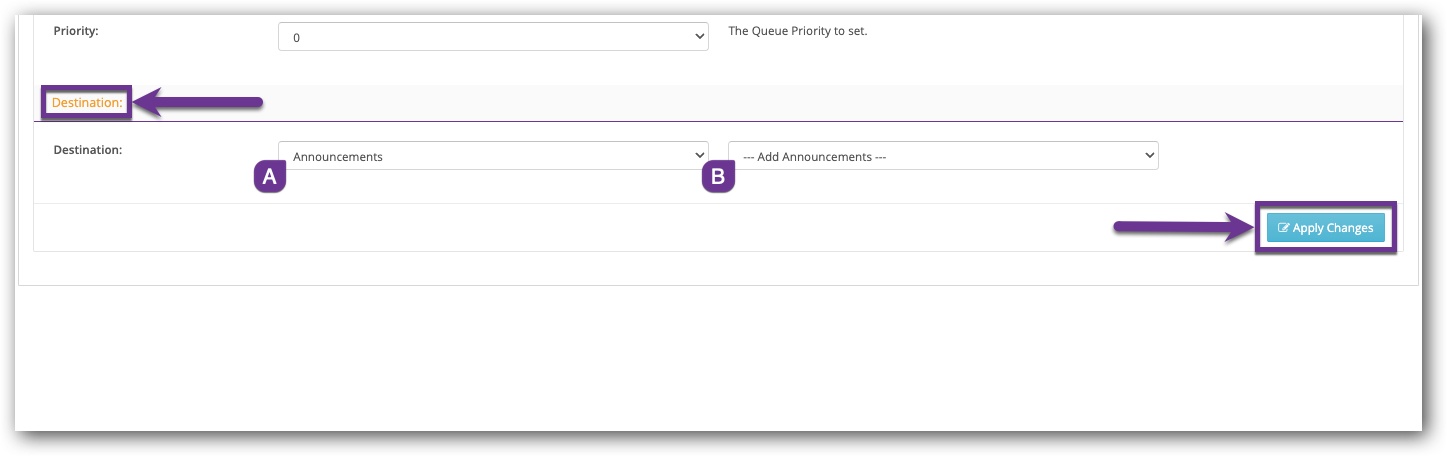Click the edit icon on Apply Changes
The height and width of the screenshot is (456, 1447).
[1284, 228]
